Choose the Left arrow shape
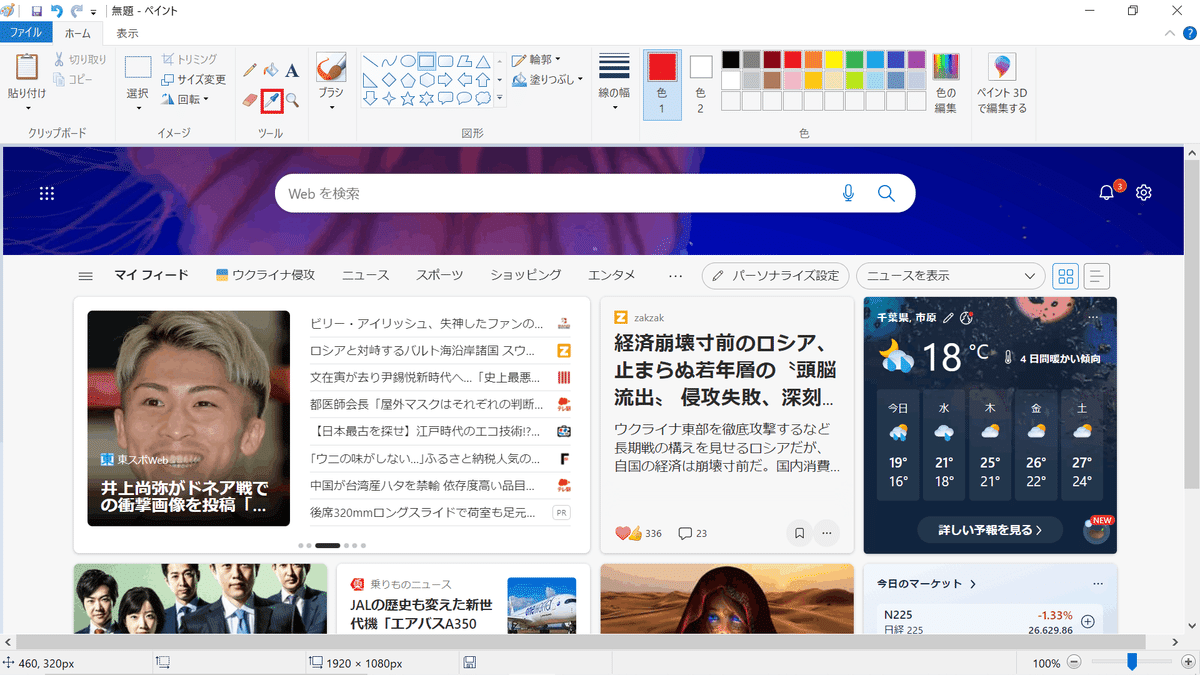Screen dimensions: 1200x675 tap(464, 79)
